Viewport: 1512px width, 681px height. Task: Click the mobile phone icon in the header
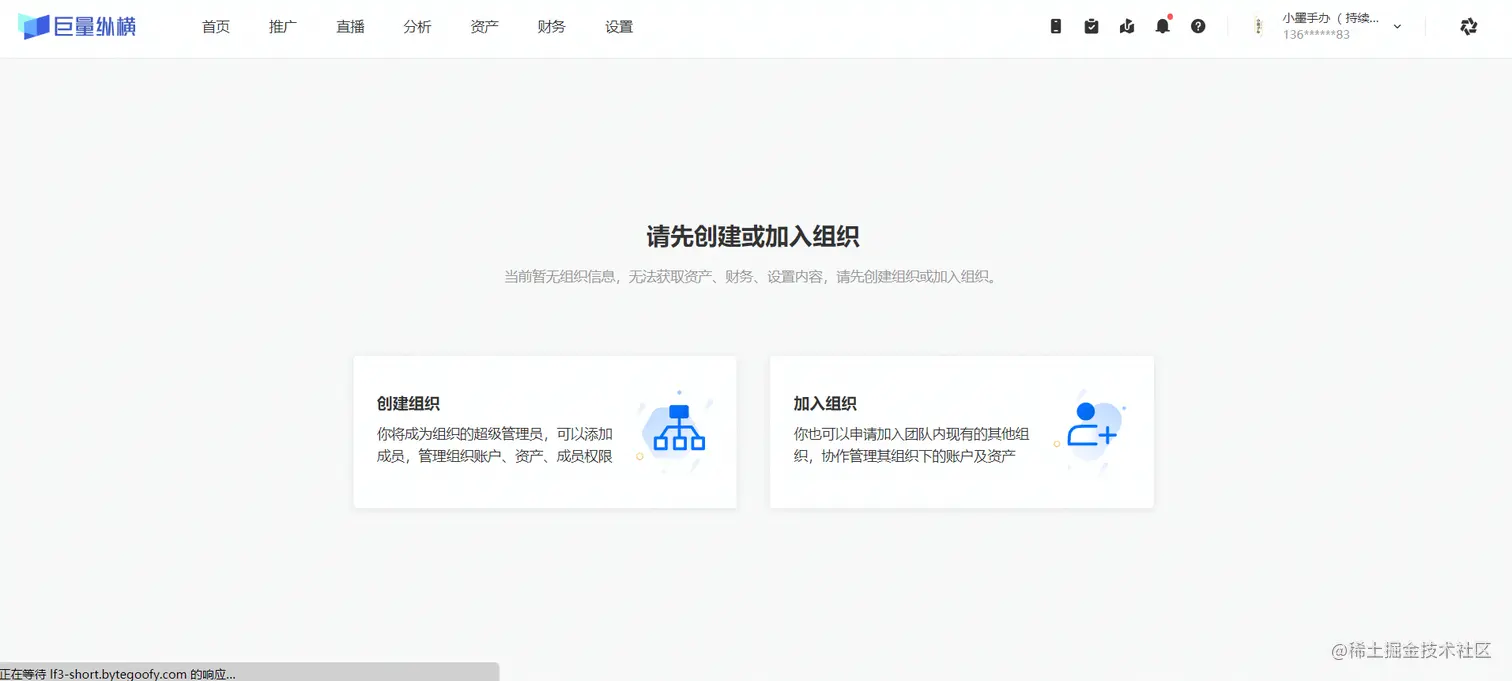pyautogui.click(x=1055, y=26)
